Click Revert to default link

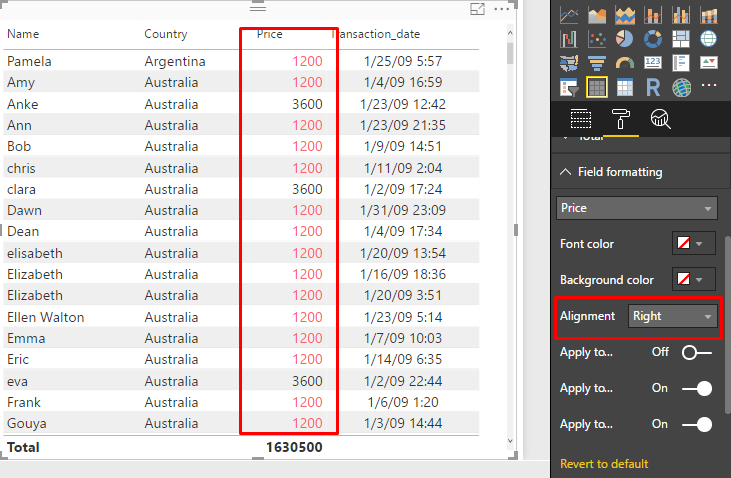(x=604, y=464)
